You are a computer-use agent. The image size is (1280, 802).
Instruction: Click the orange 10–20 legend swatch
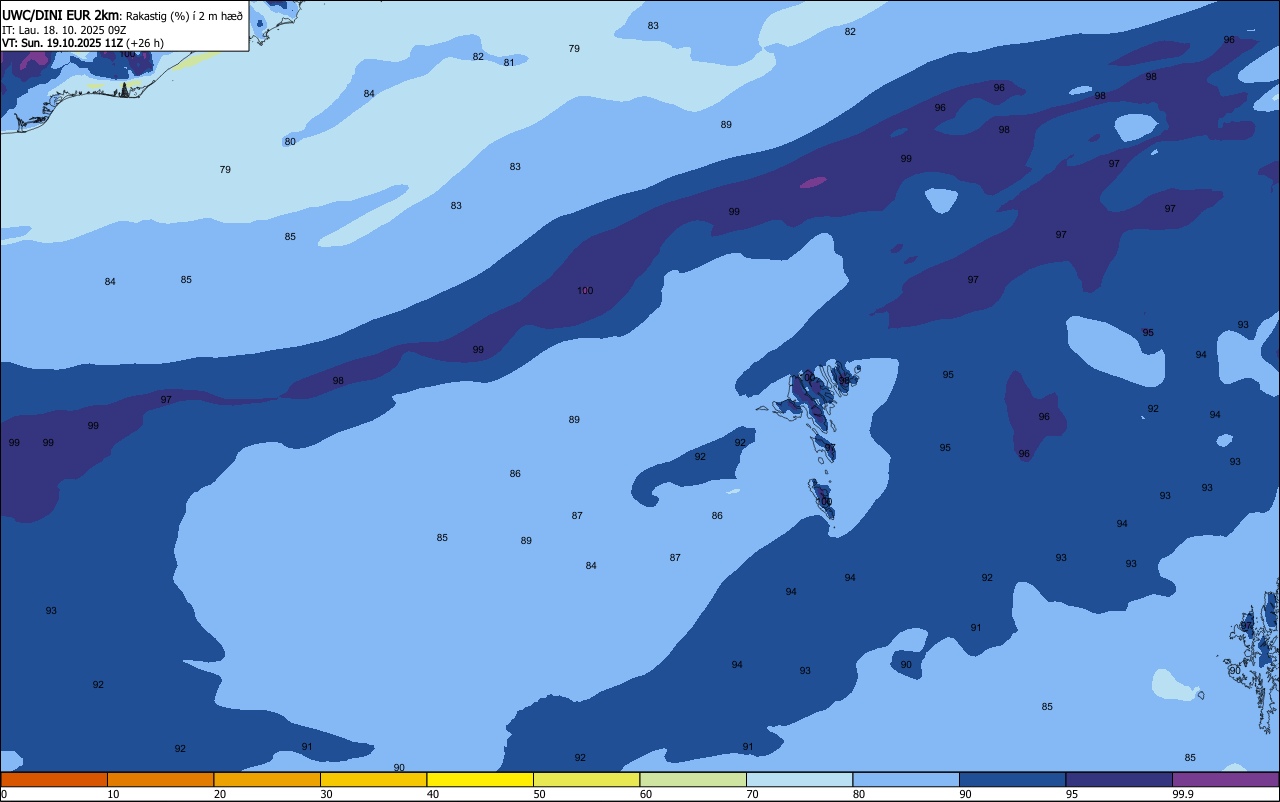[160, 779]
